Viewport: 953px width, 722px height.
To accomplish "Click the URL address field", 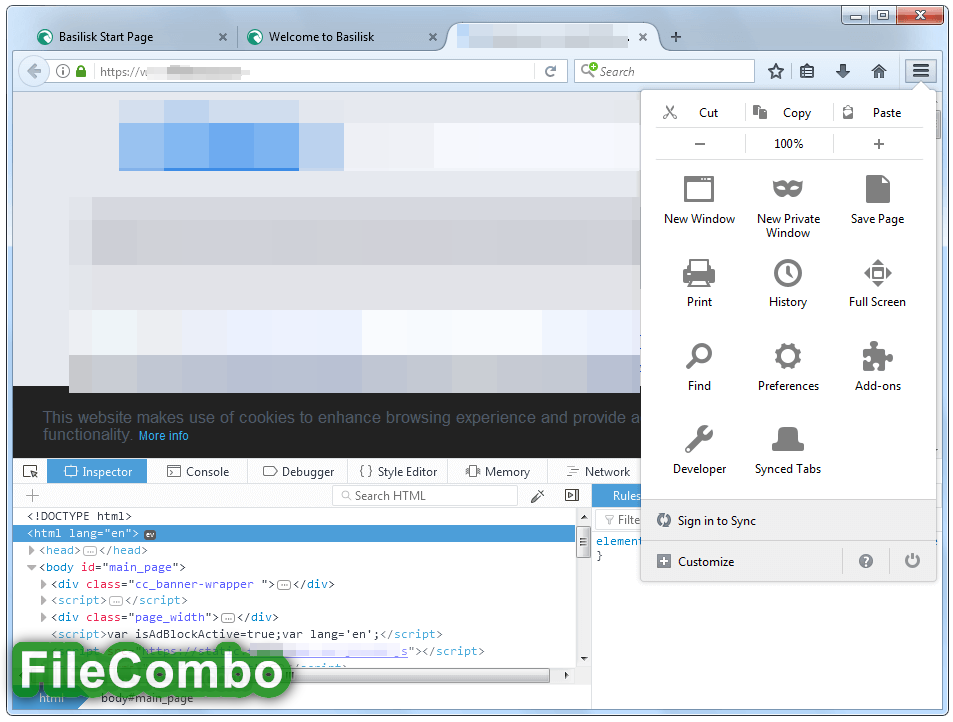I will [x=313, y=71].
